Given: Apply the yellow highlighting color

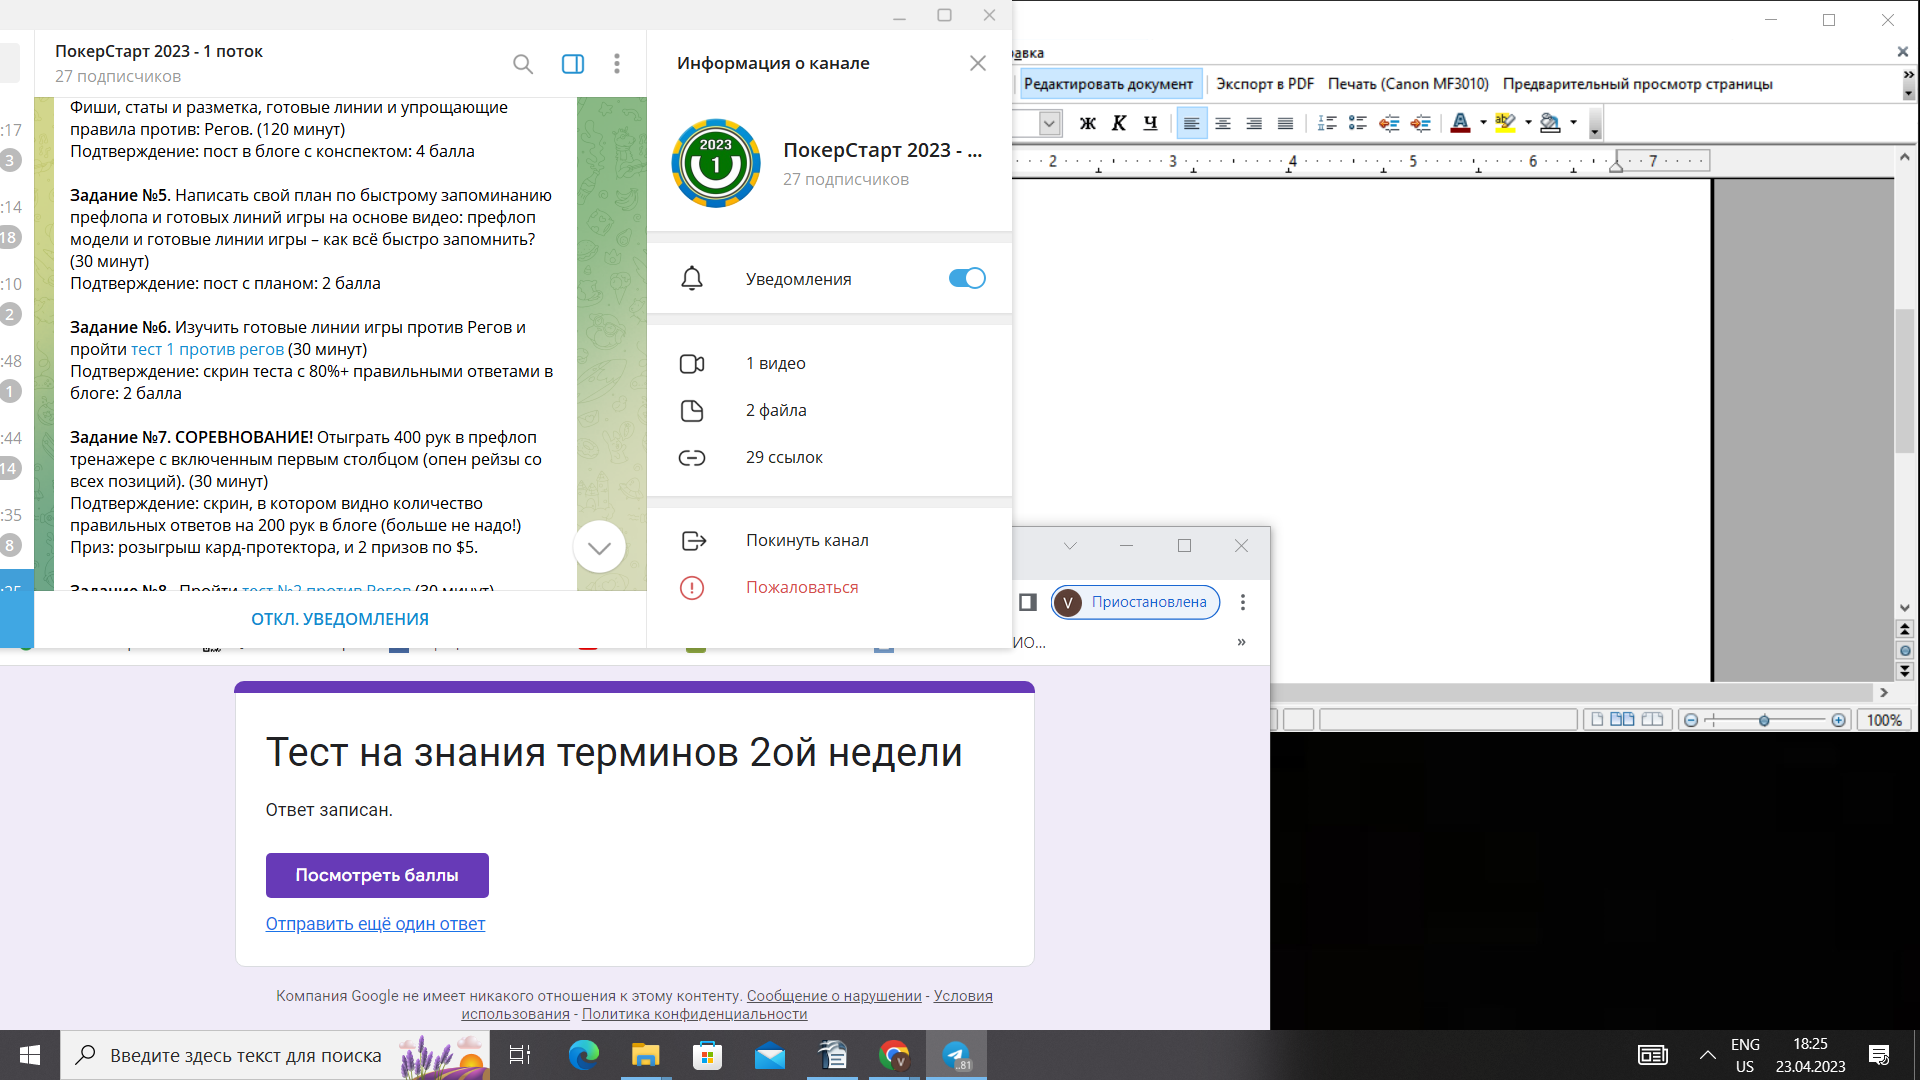Looking at the screenshot, I should 1505,123.
